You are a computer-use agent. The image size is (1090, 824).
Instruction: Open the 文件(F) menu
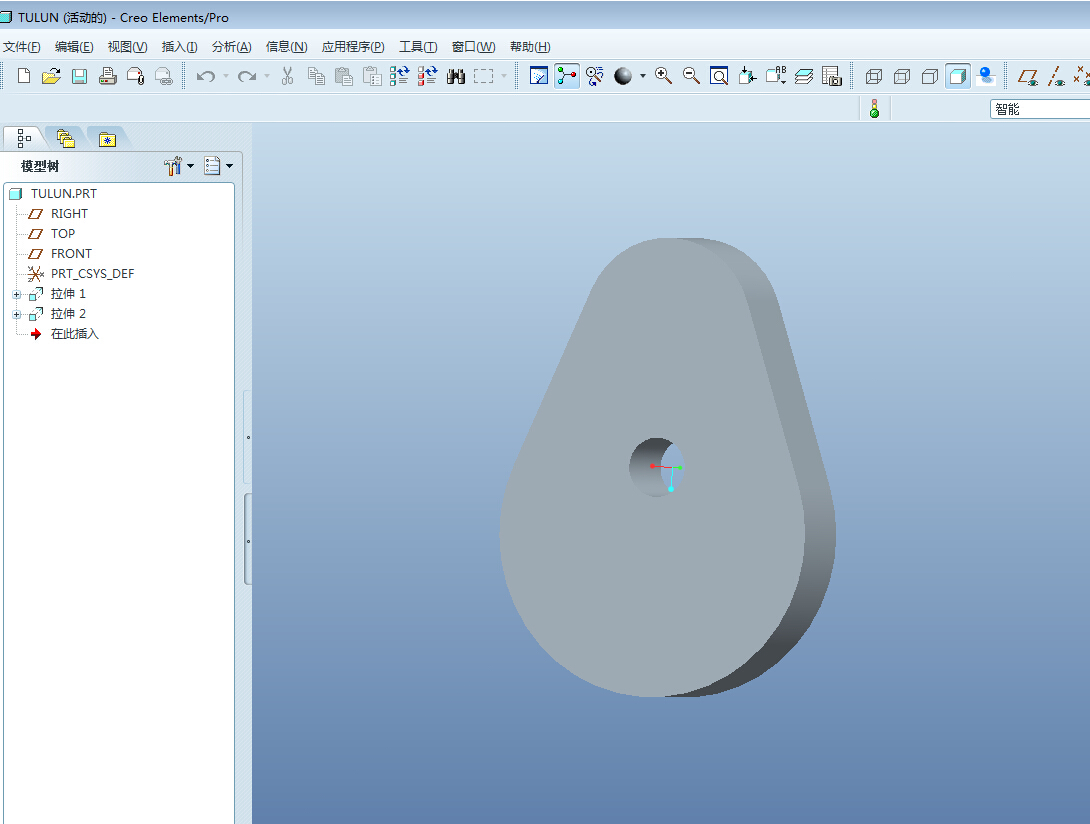[x=22, y=47]
